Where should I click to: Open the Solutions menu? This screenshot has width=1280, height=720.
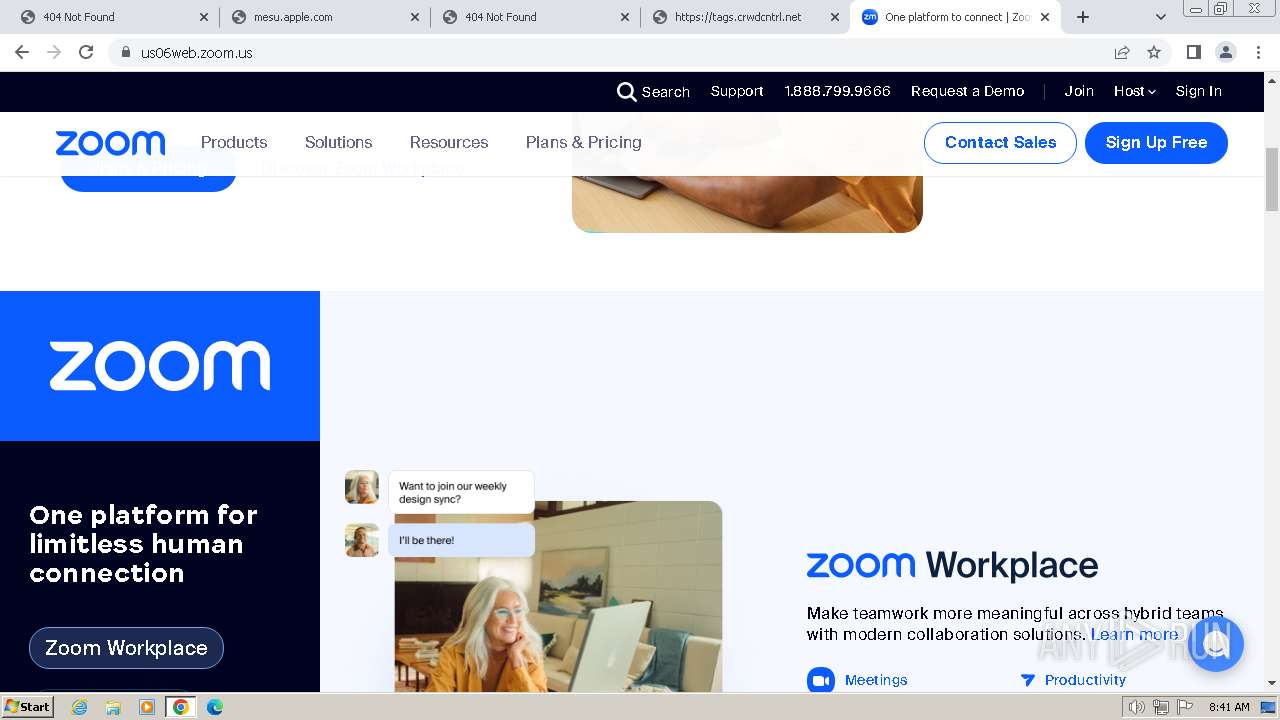point(338,142)
